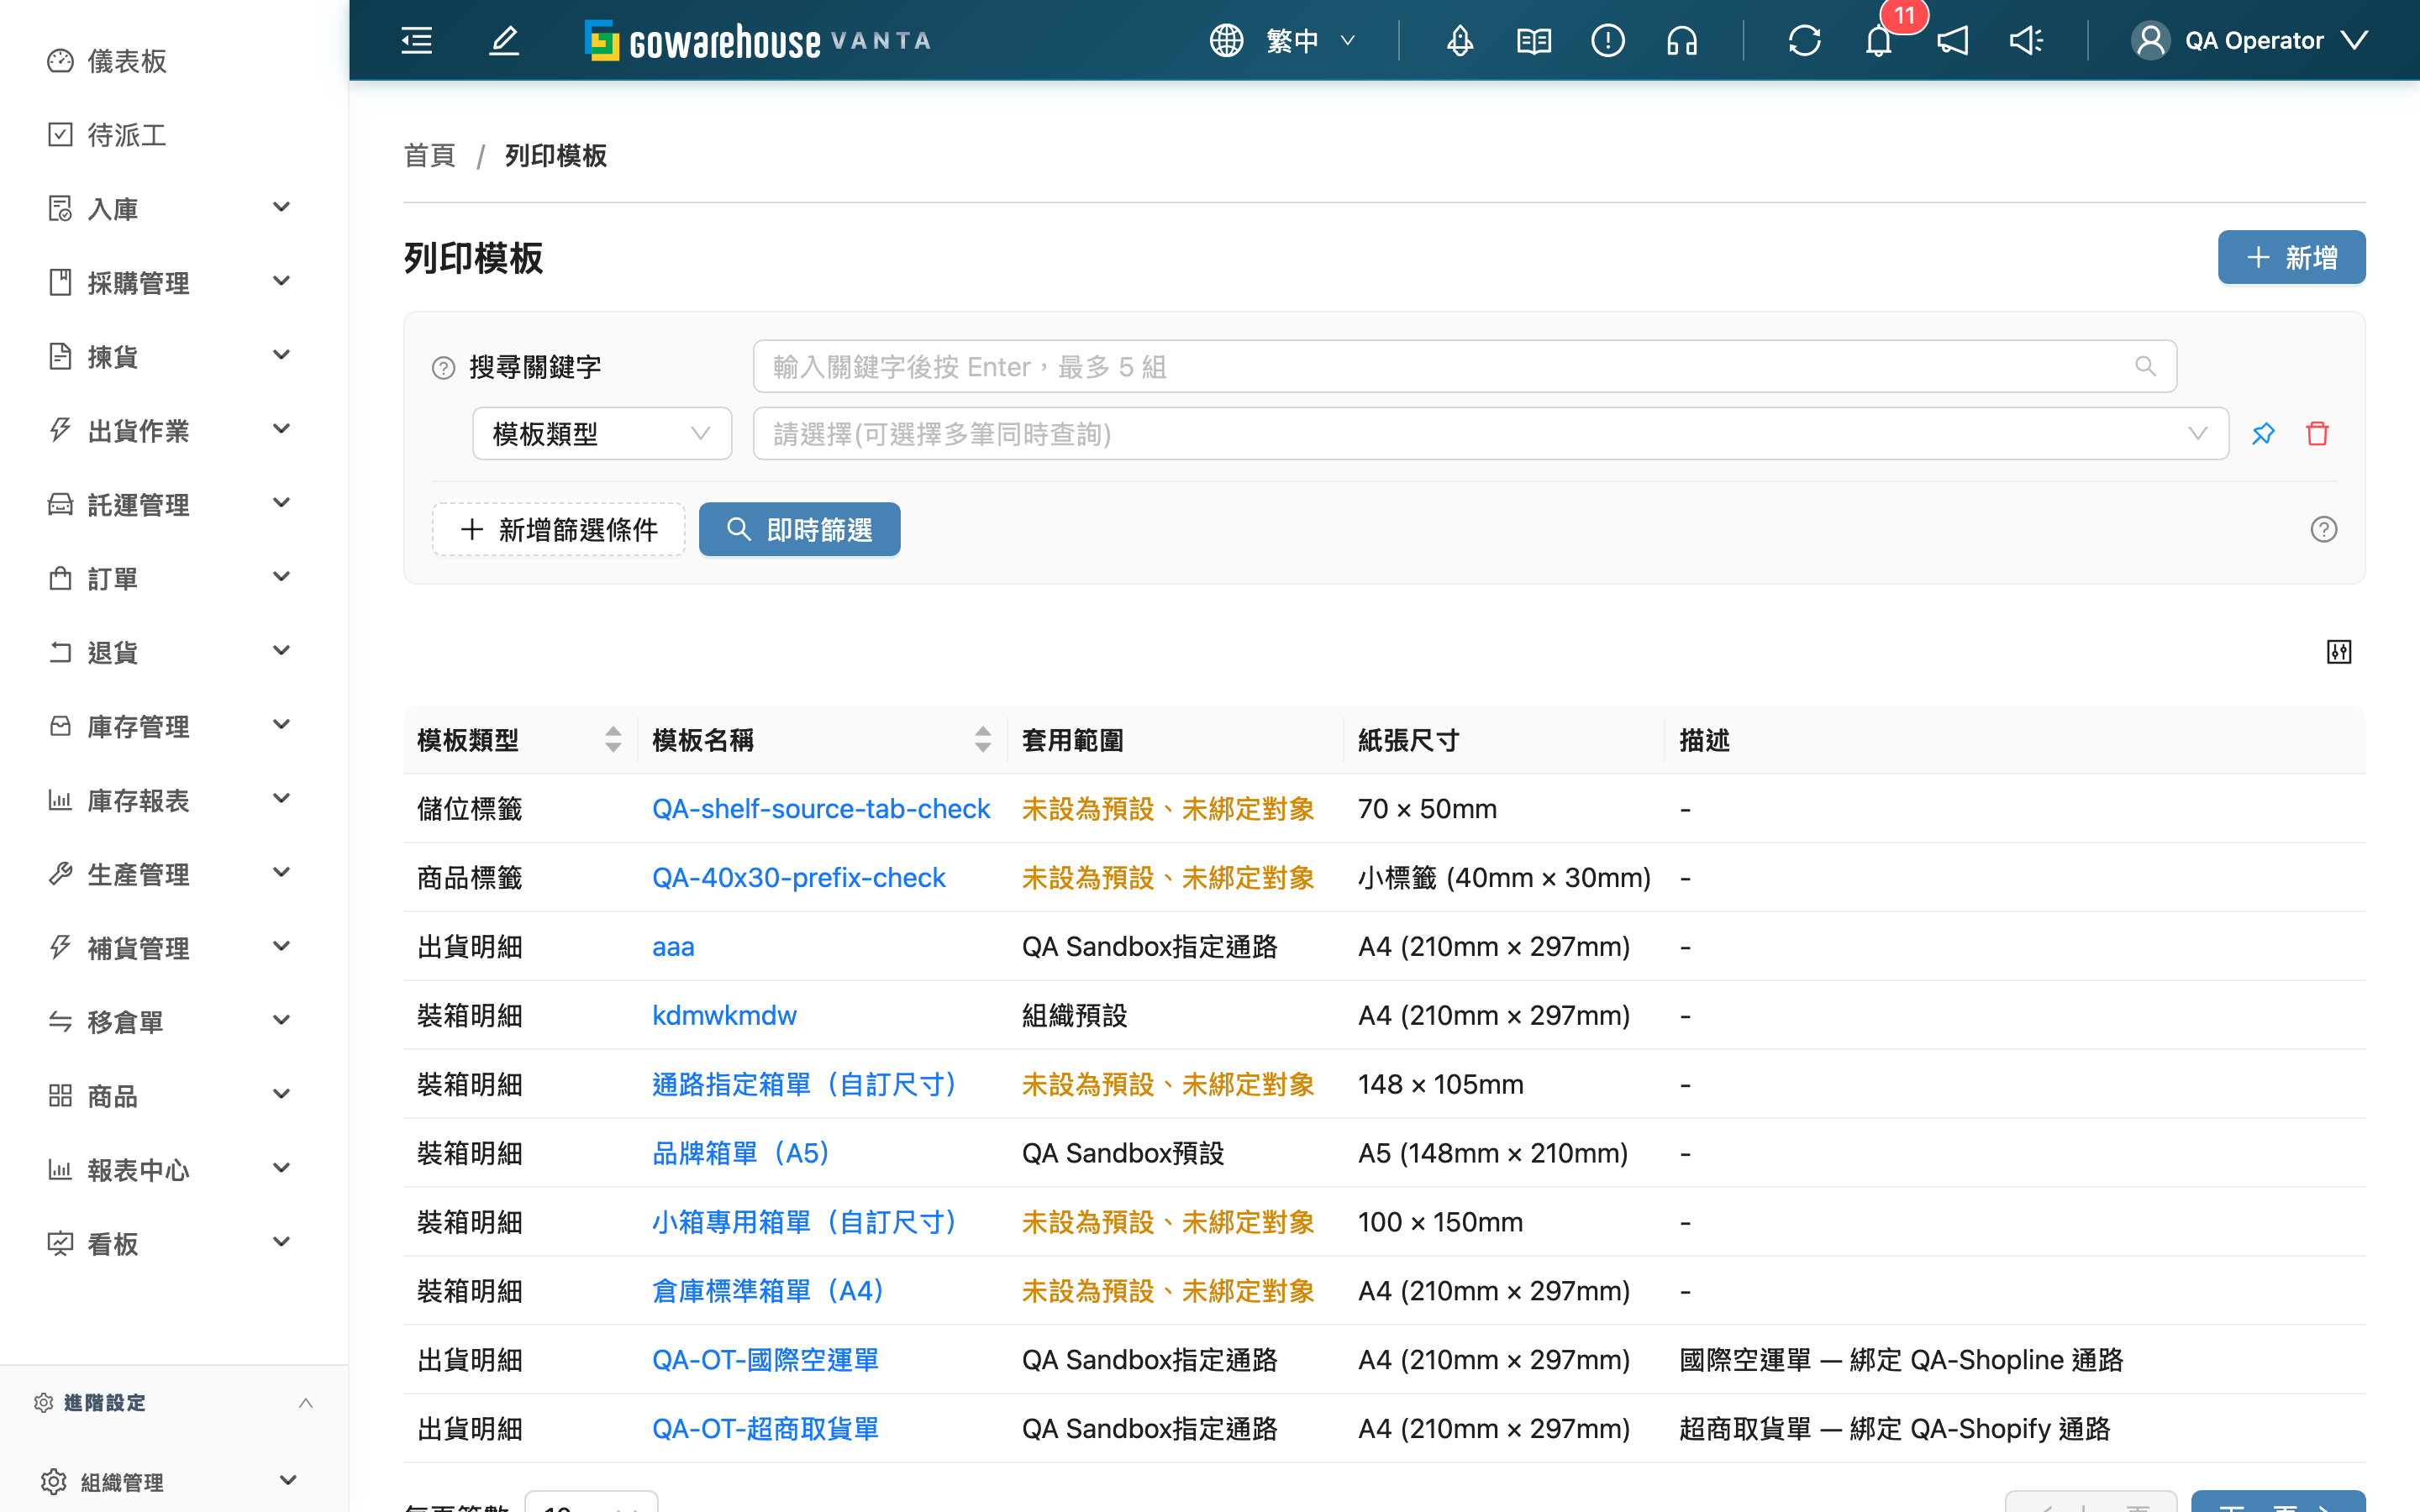The height and width of the screenshot is (1512, 2420).
Task: Open the language globe selector
Action: point(1282,41)
